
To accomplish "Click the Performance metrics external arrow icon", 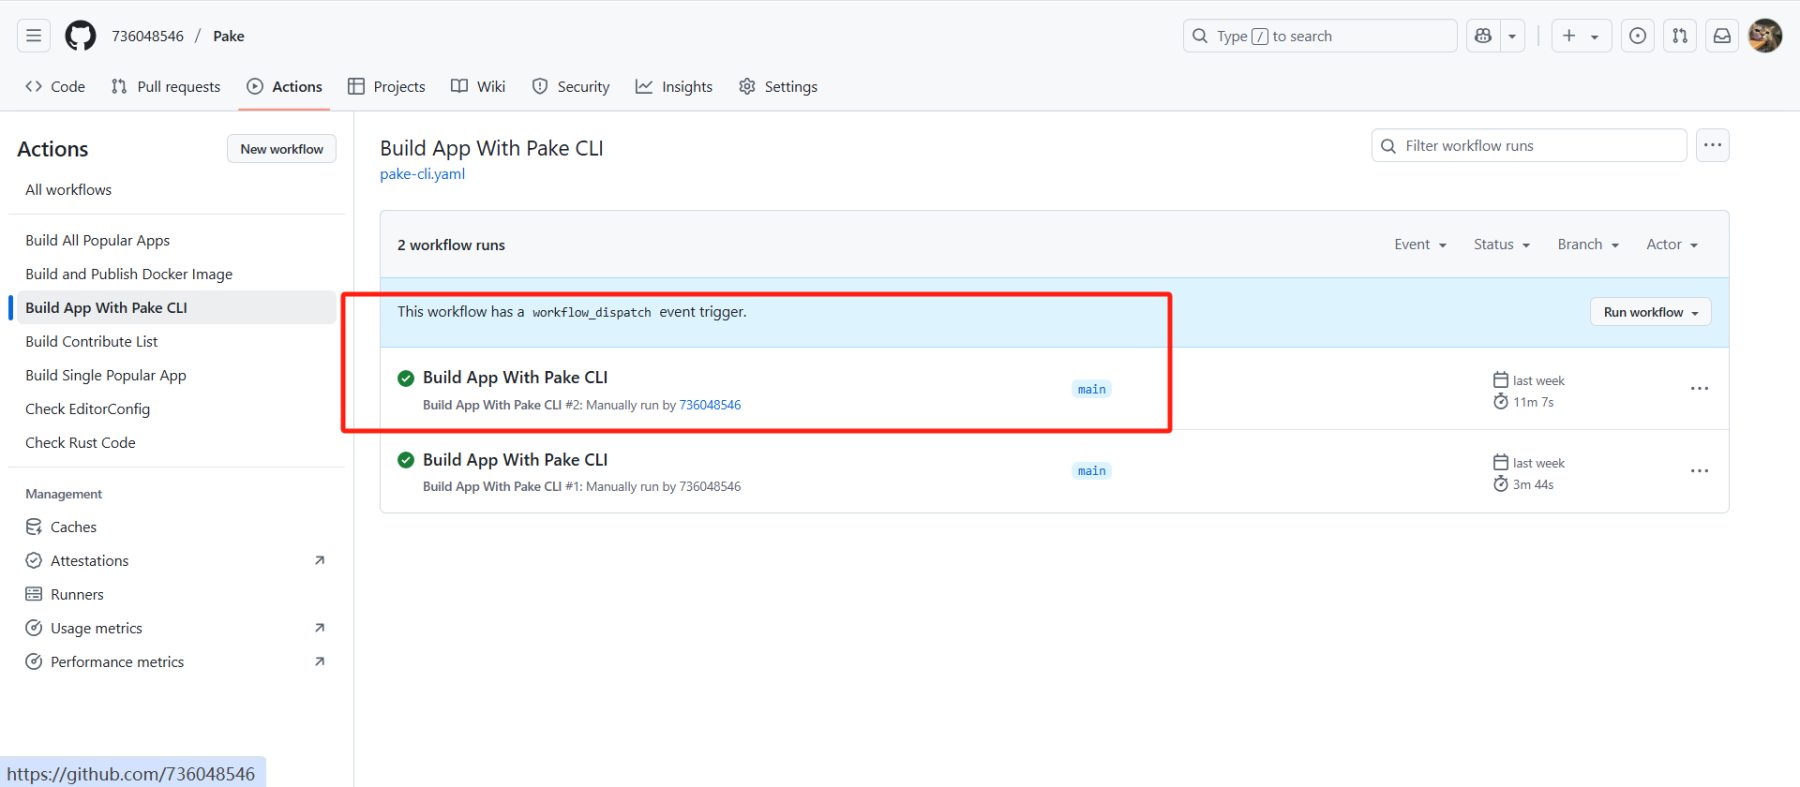I will pos(320,662).
